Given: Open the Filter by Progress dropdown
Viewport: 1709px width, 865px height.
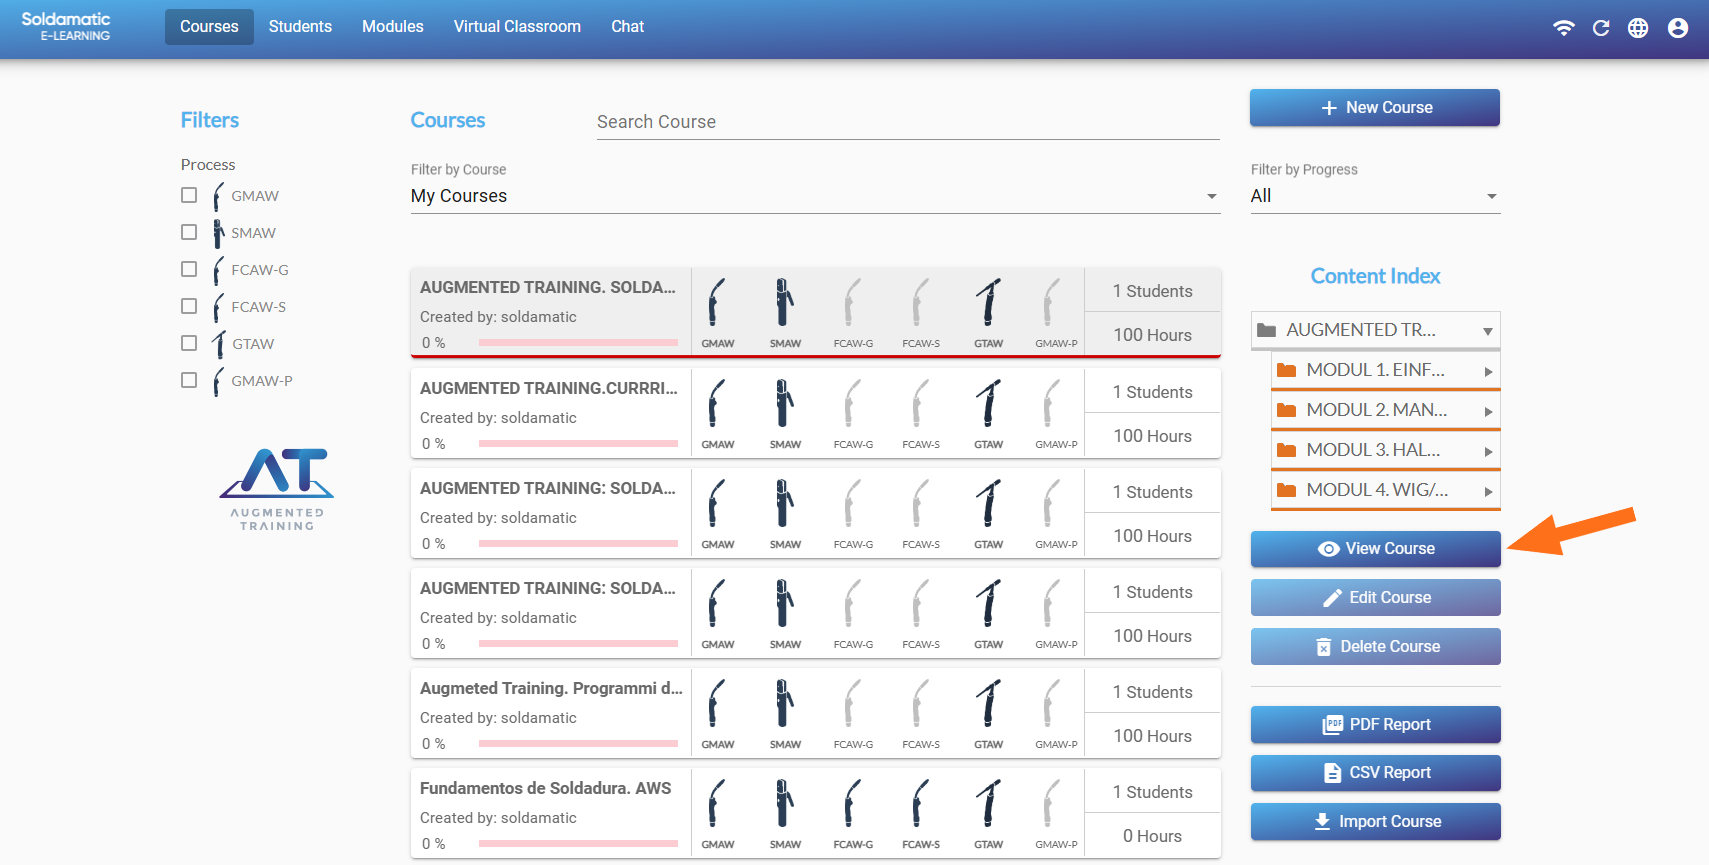Looking at the screenshot, I should click(1374, 196).
